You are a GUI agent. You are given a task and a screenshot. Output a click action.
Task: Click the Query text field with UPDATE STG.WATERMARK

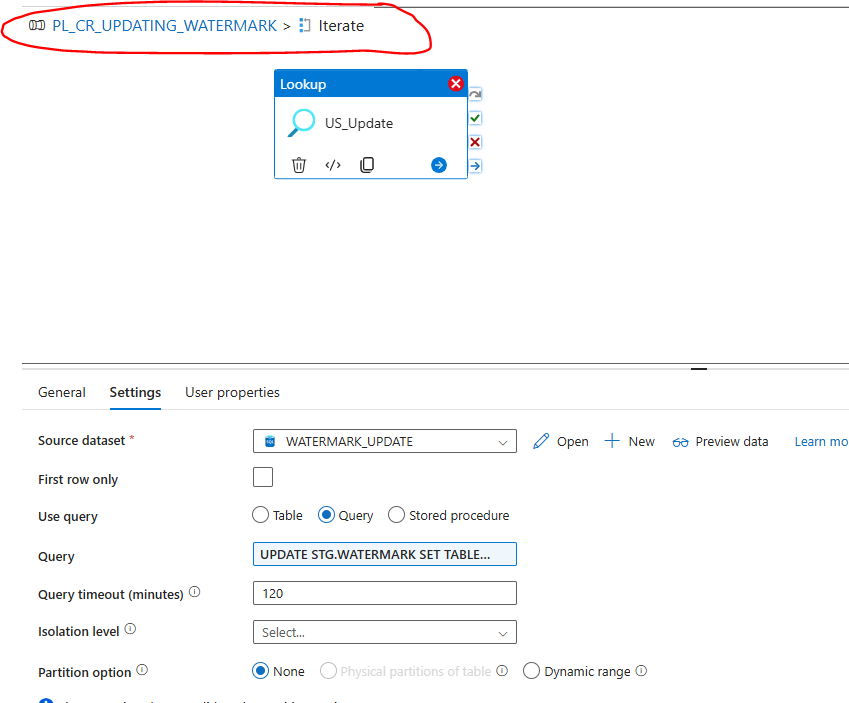[384, 554]
